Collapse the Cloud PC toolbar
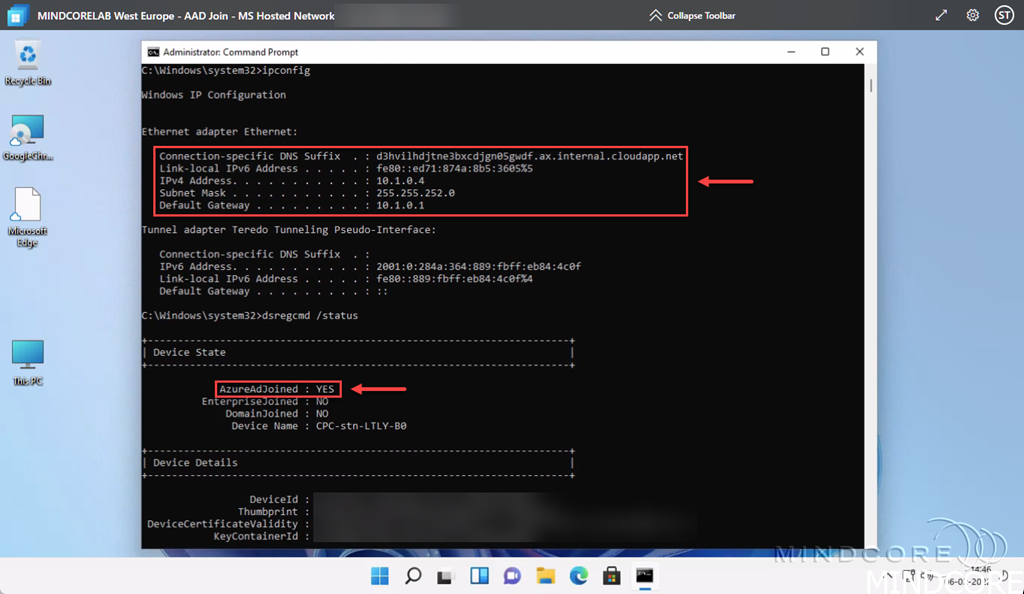This screenshot has width=1024, height=594. coord(692,16)
